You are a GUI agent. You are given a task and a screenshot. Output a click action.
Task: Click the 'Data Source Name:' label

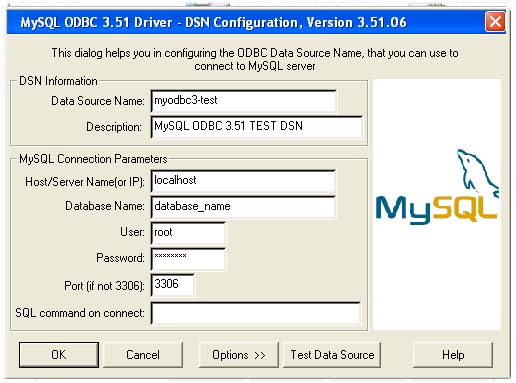(x=98, y=101)
